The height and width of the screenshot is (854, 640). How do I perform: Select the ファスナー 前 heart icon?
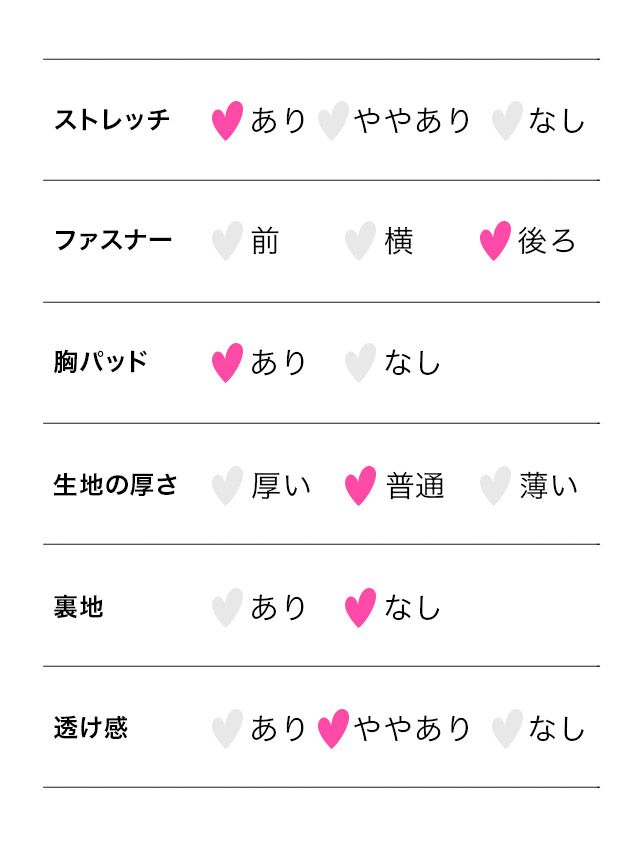coord(227,241)
